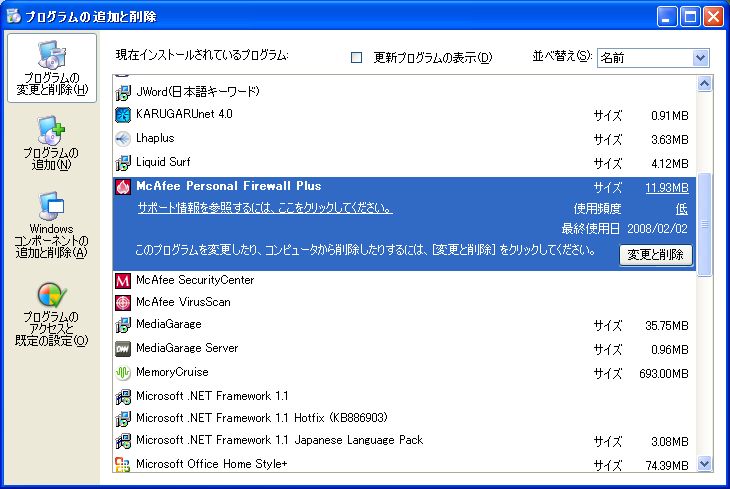730x489 pixels.
Task: Select the MediaGarage Server icon
Action: click(x=123, y=349)
